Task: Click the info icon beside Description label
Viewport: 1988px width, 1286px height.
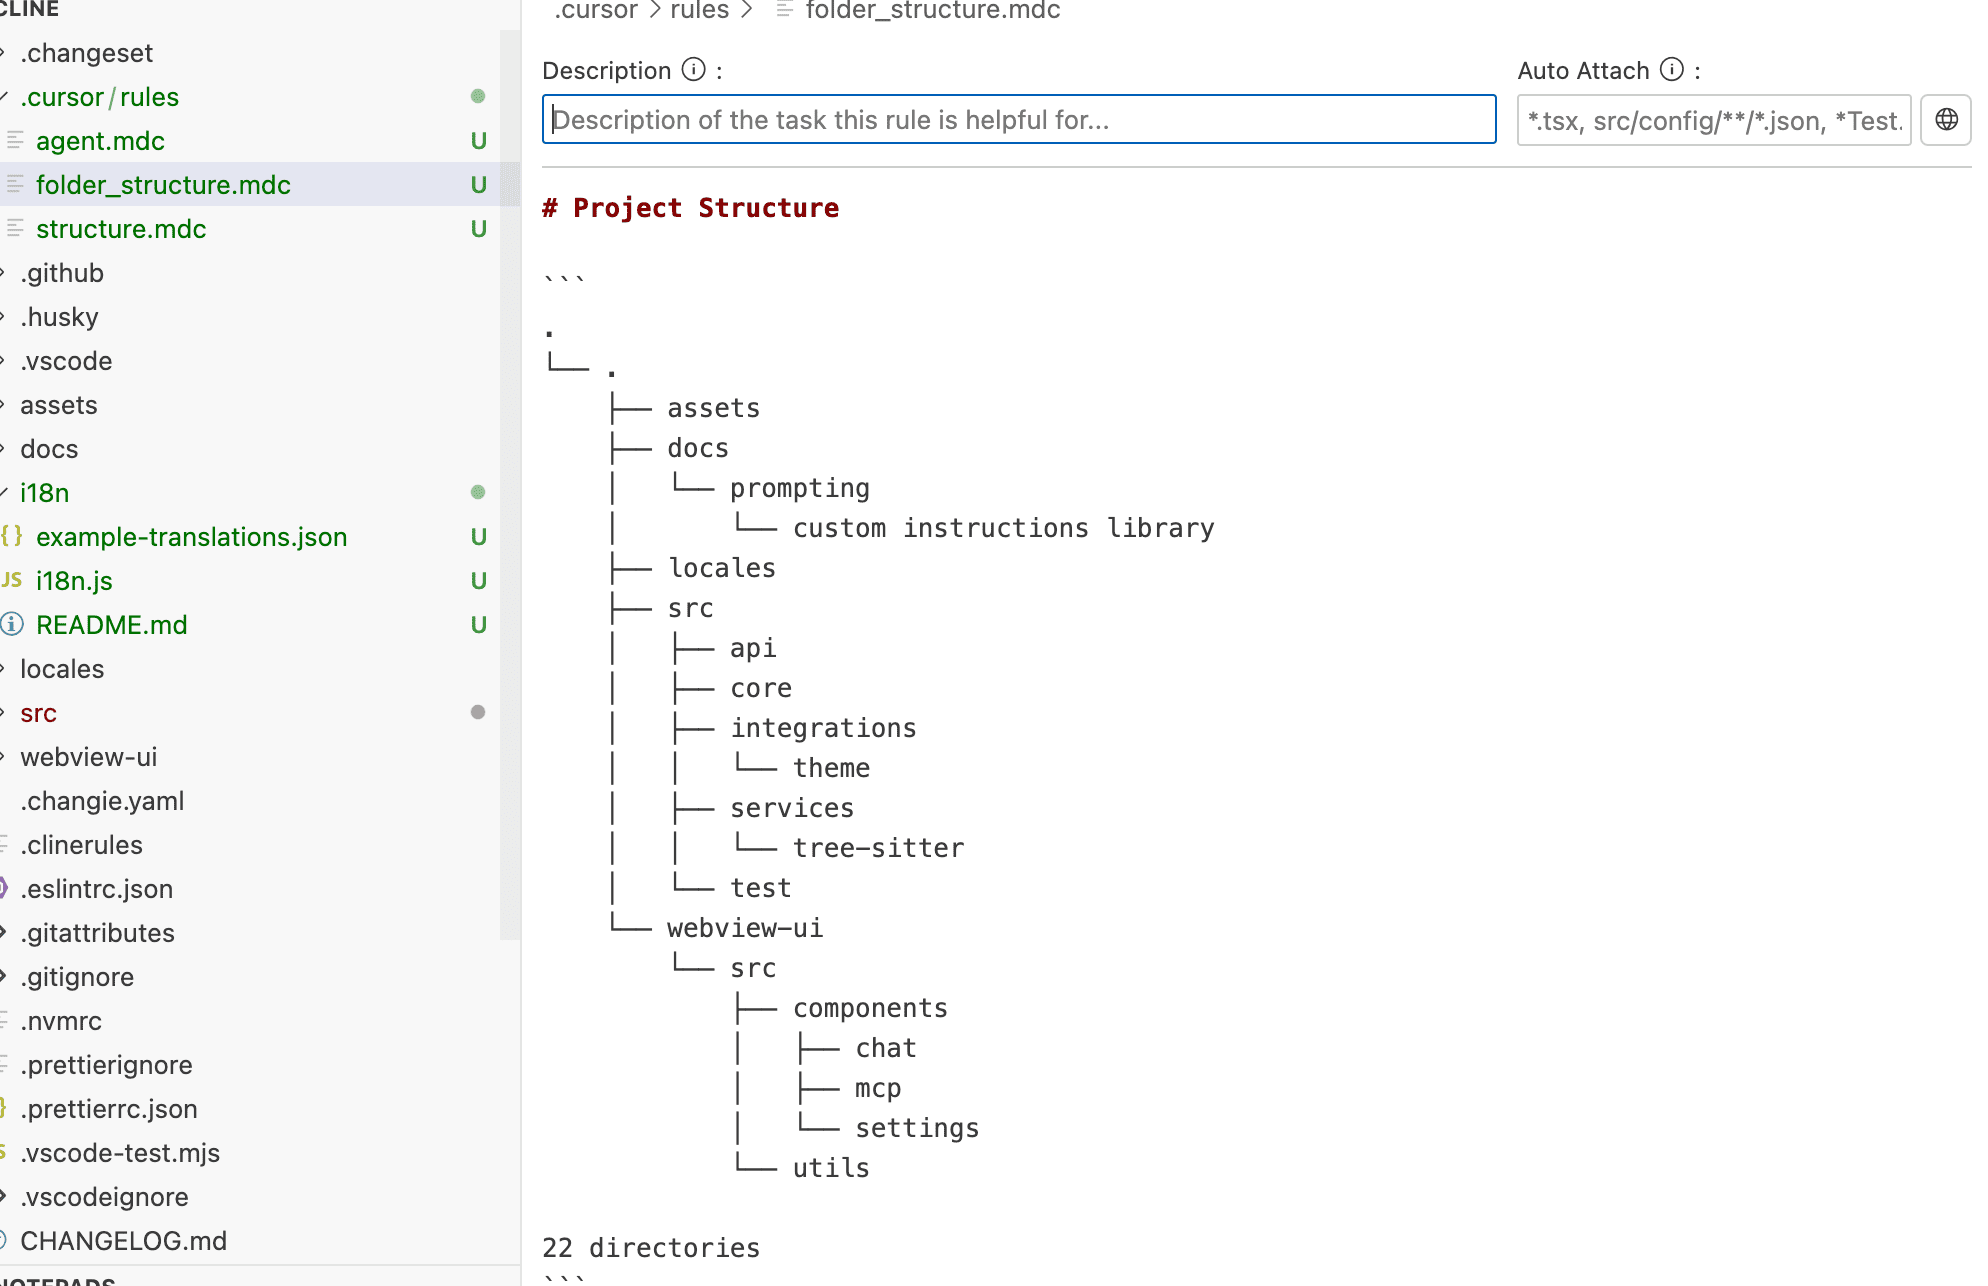Action: [693, 70]
